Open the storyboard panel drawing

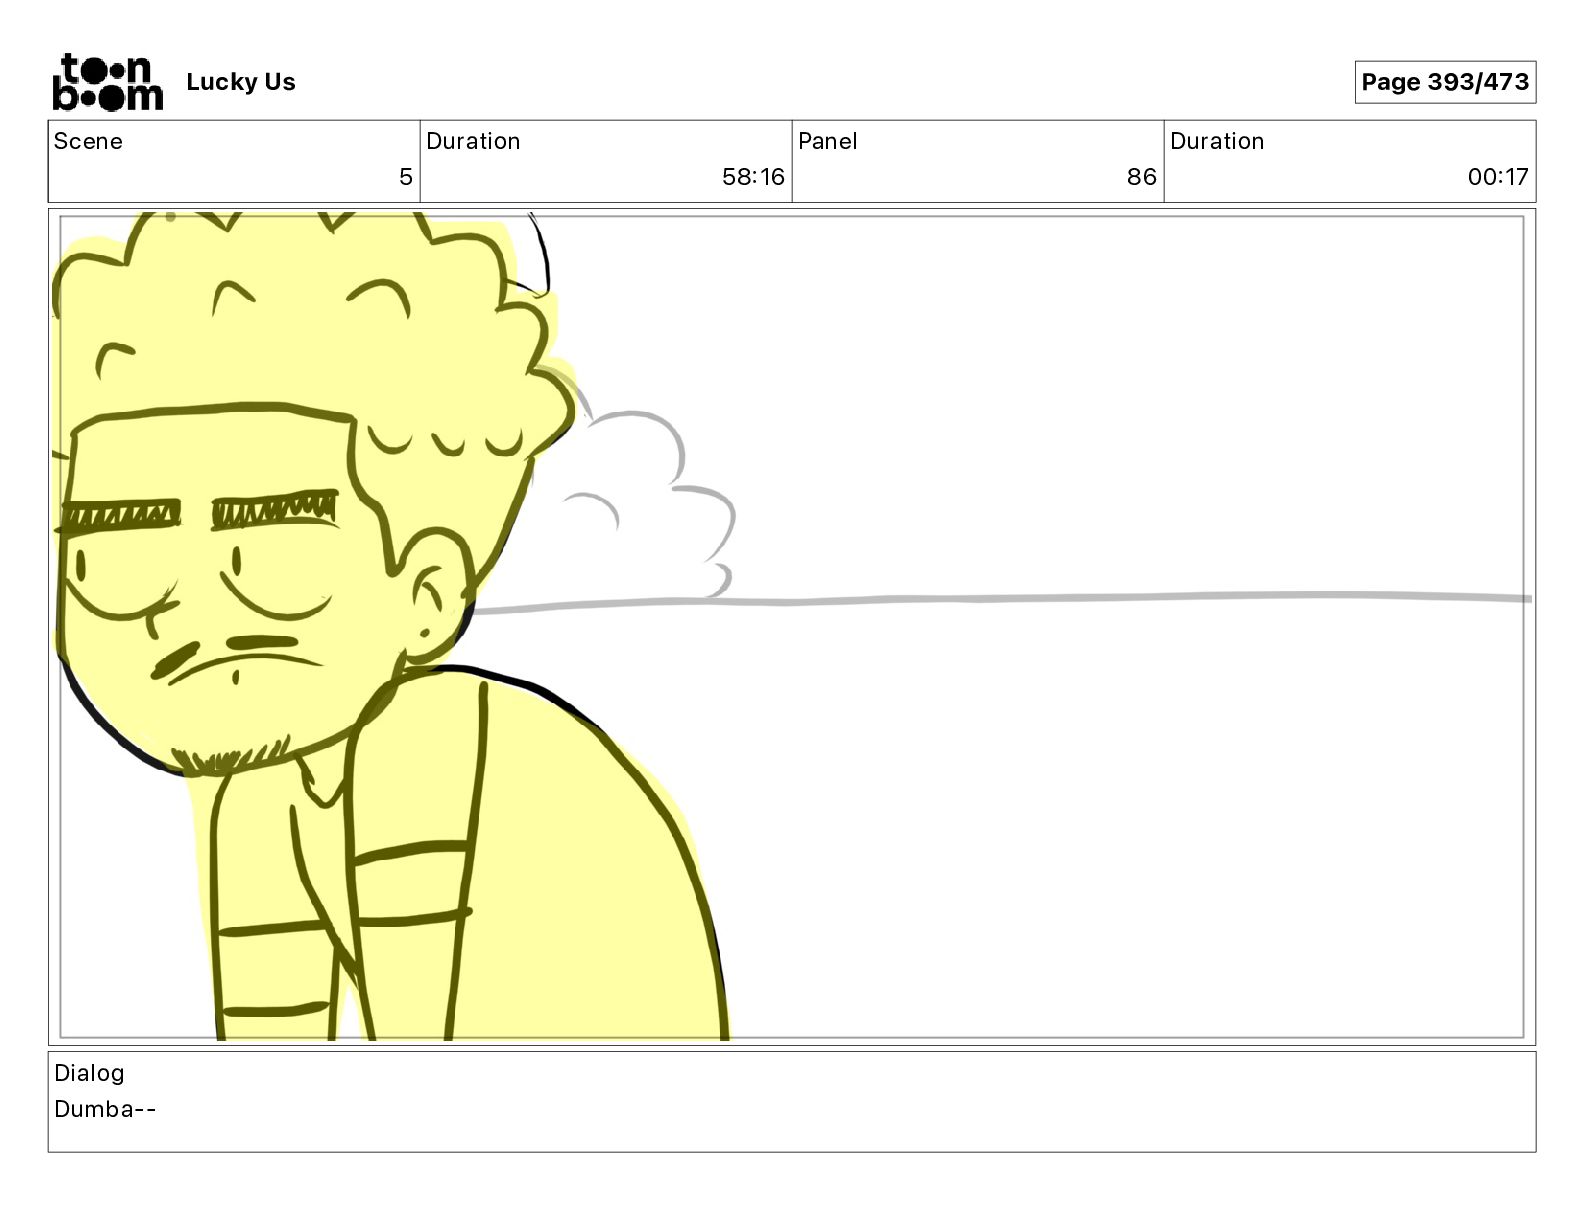point(792,627)
